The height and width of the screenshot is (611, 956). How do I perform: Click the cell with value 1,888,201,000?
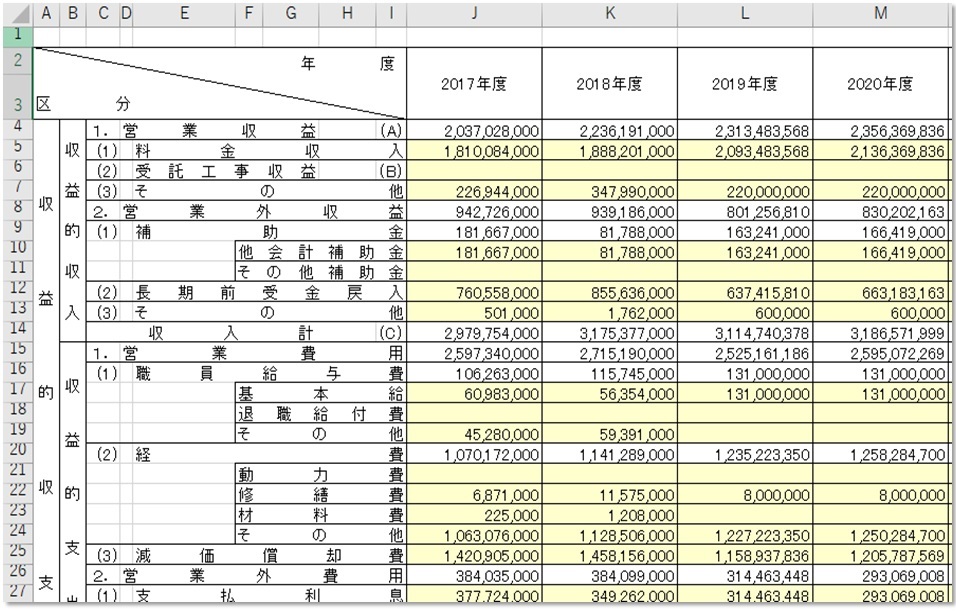[x=610, y=151]
